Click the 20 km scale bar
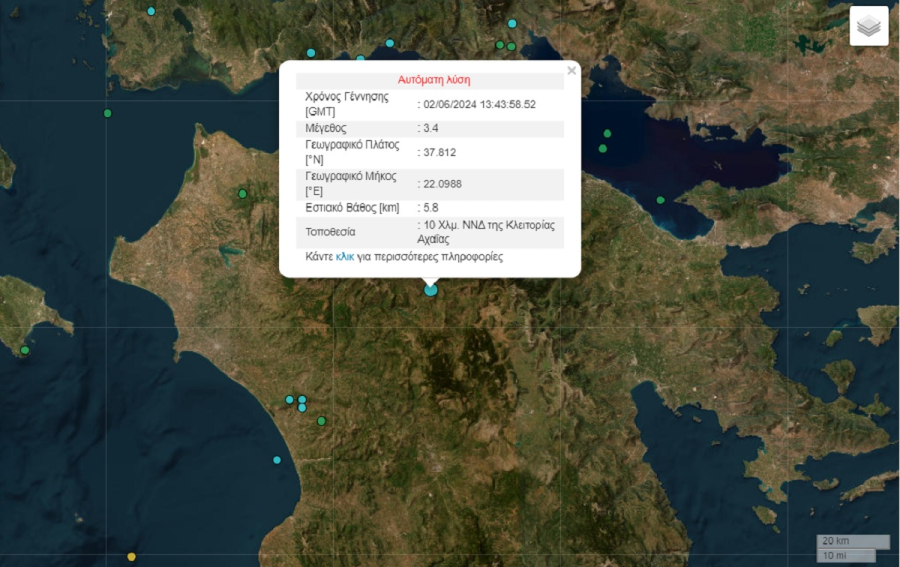The image size is (900, 567). [x=852, y=541]
